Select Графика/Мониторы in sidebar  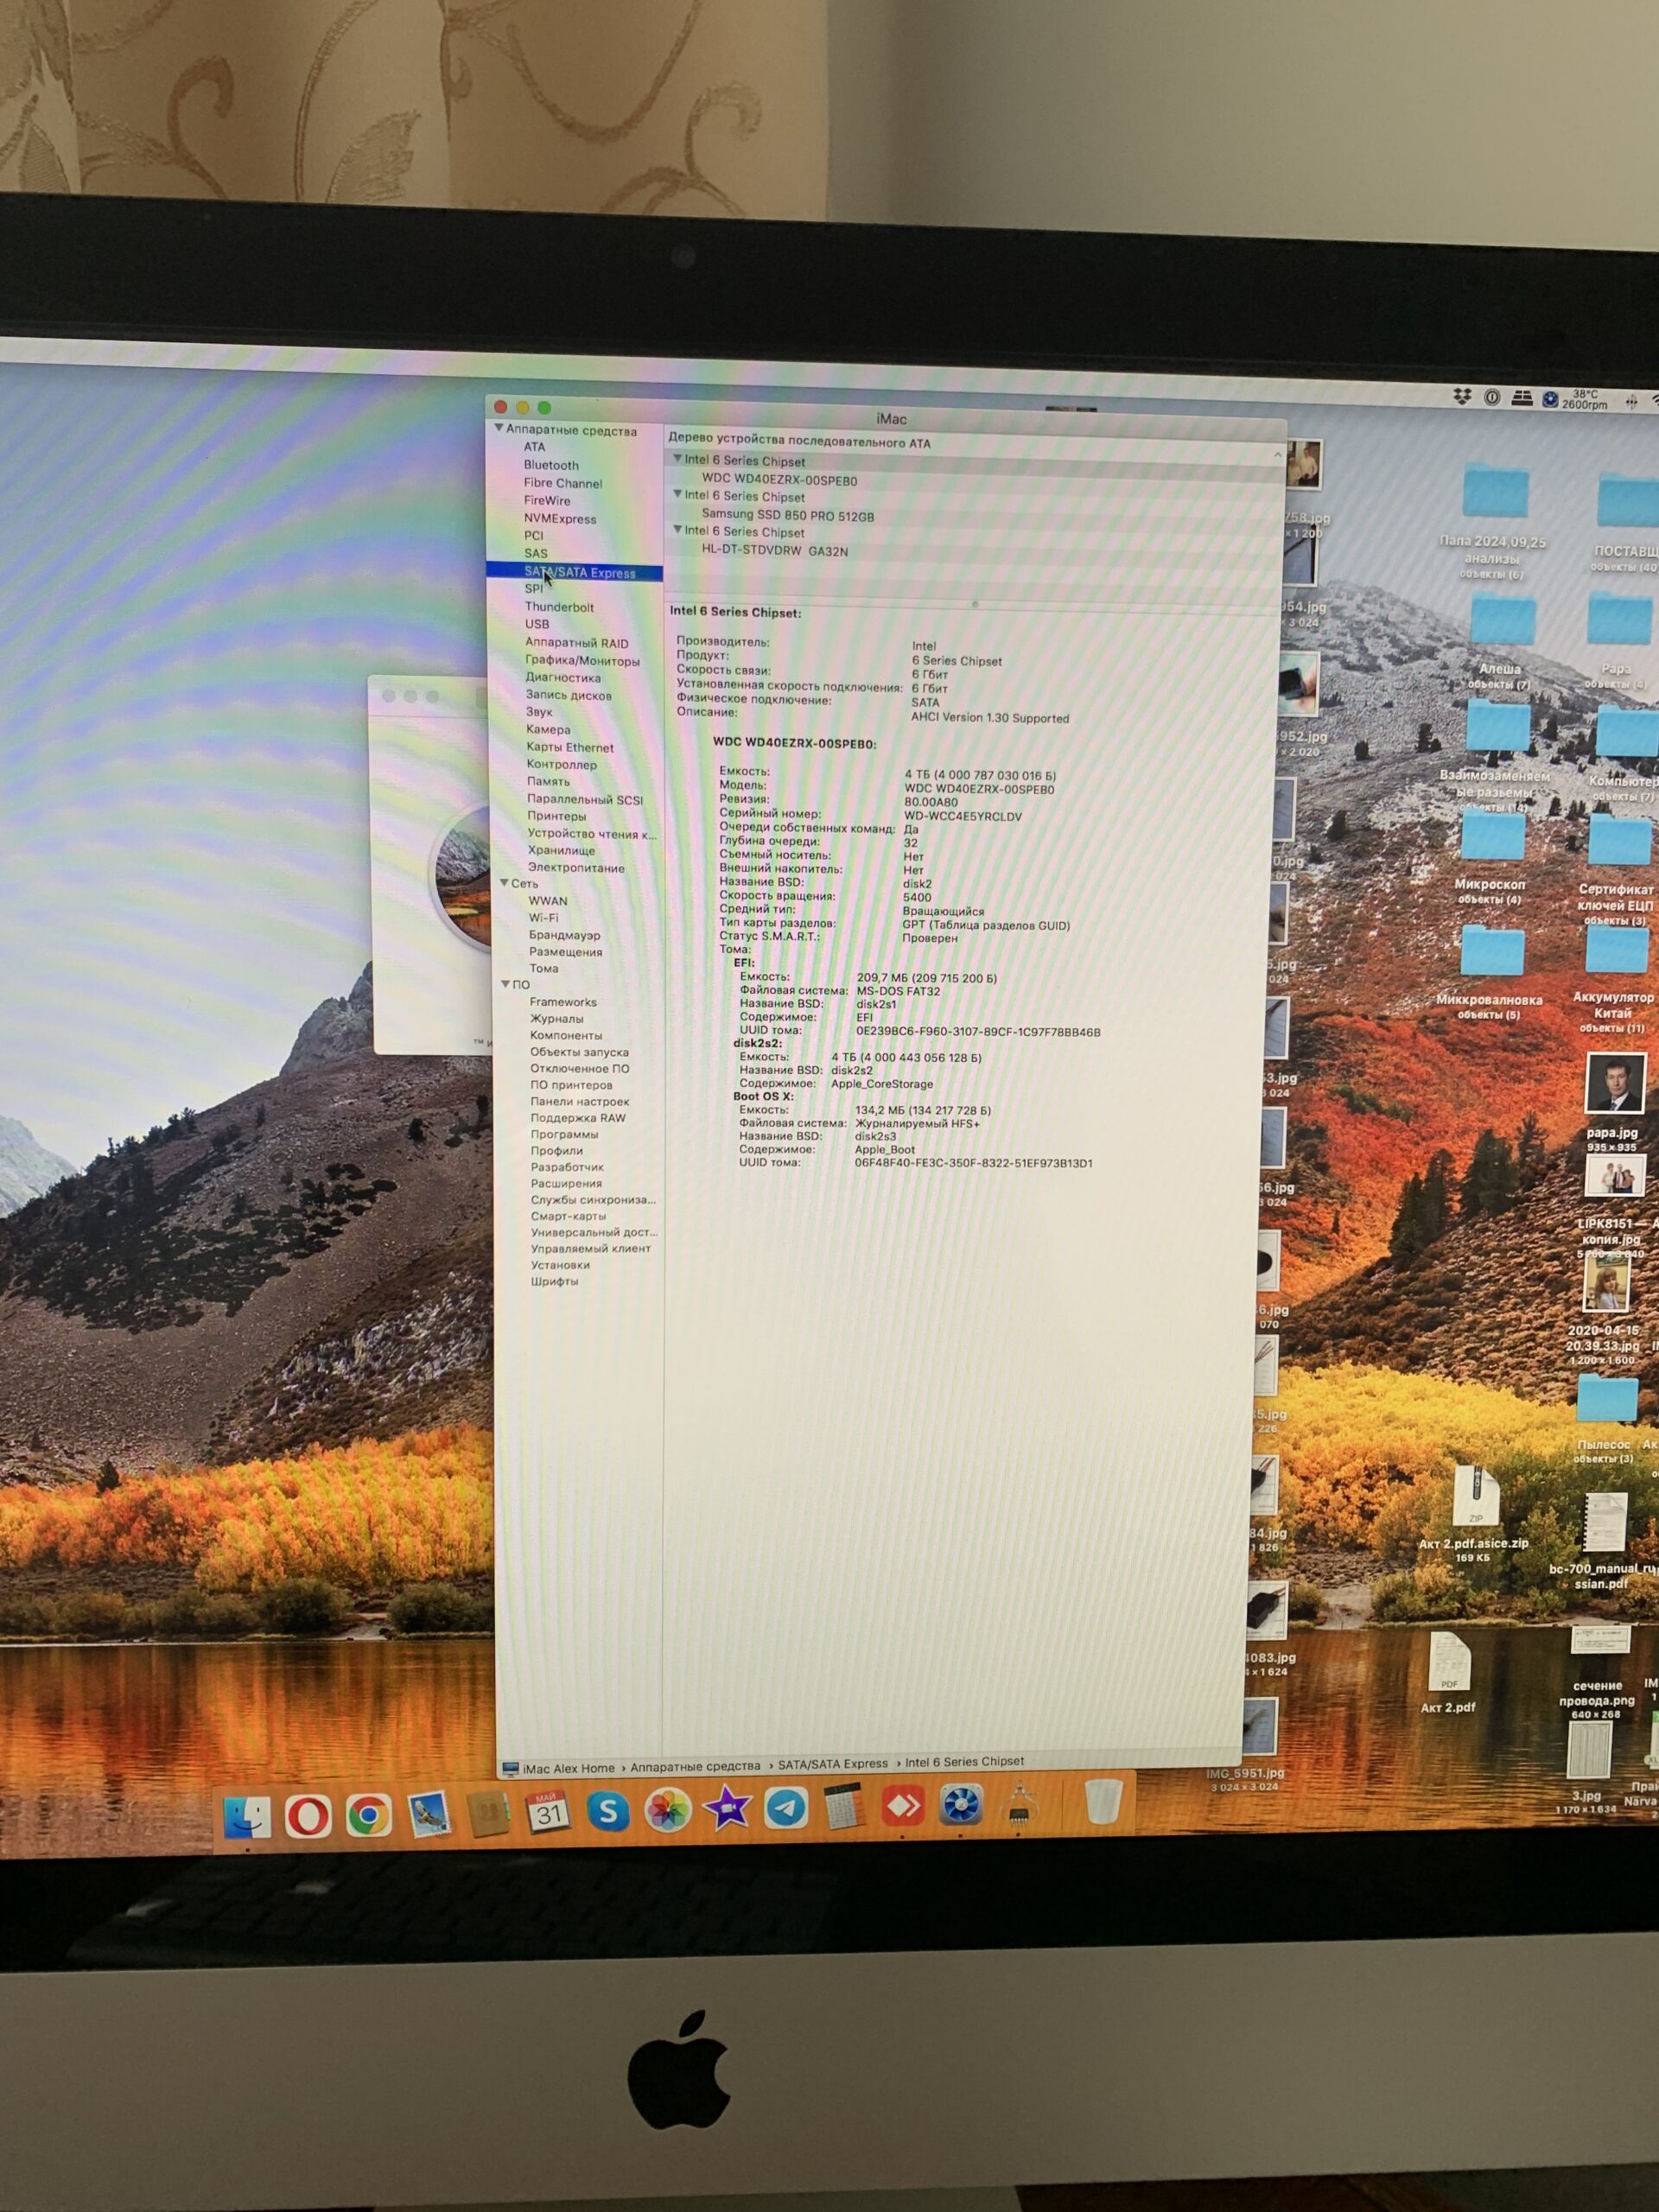pos(582,660)
